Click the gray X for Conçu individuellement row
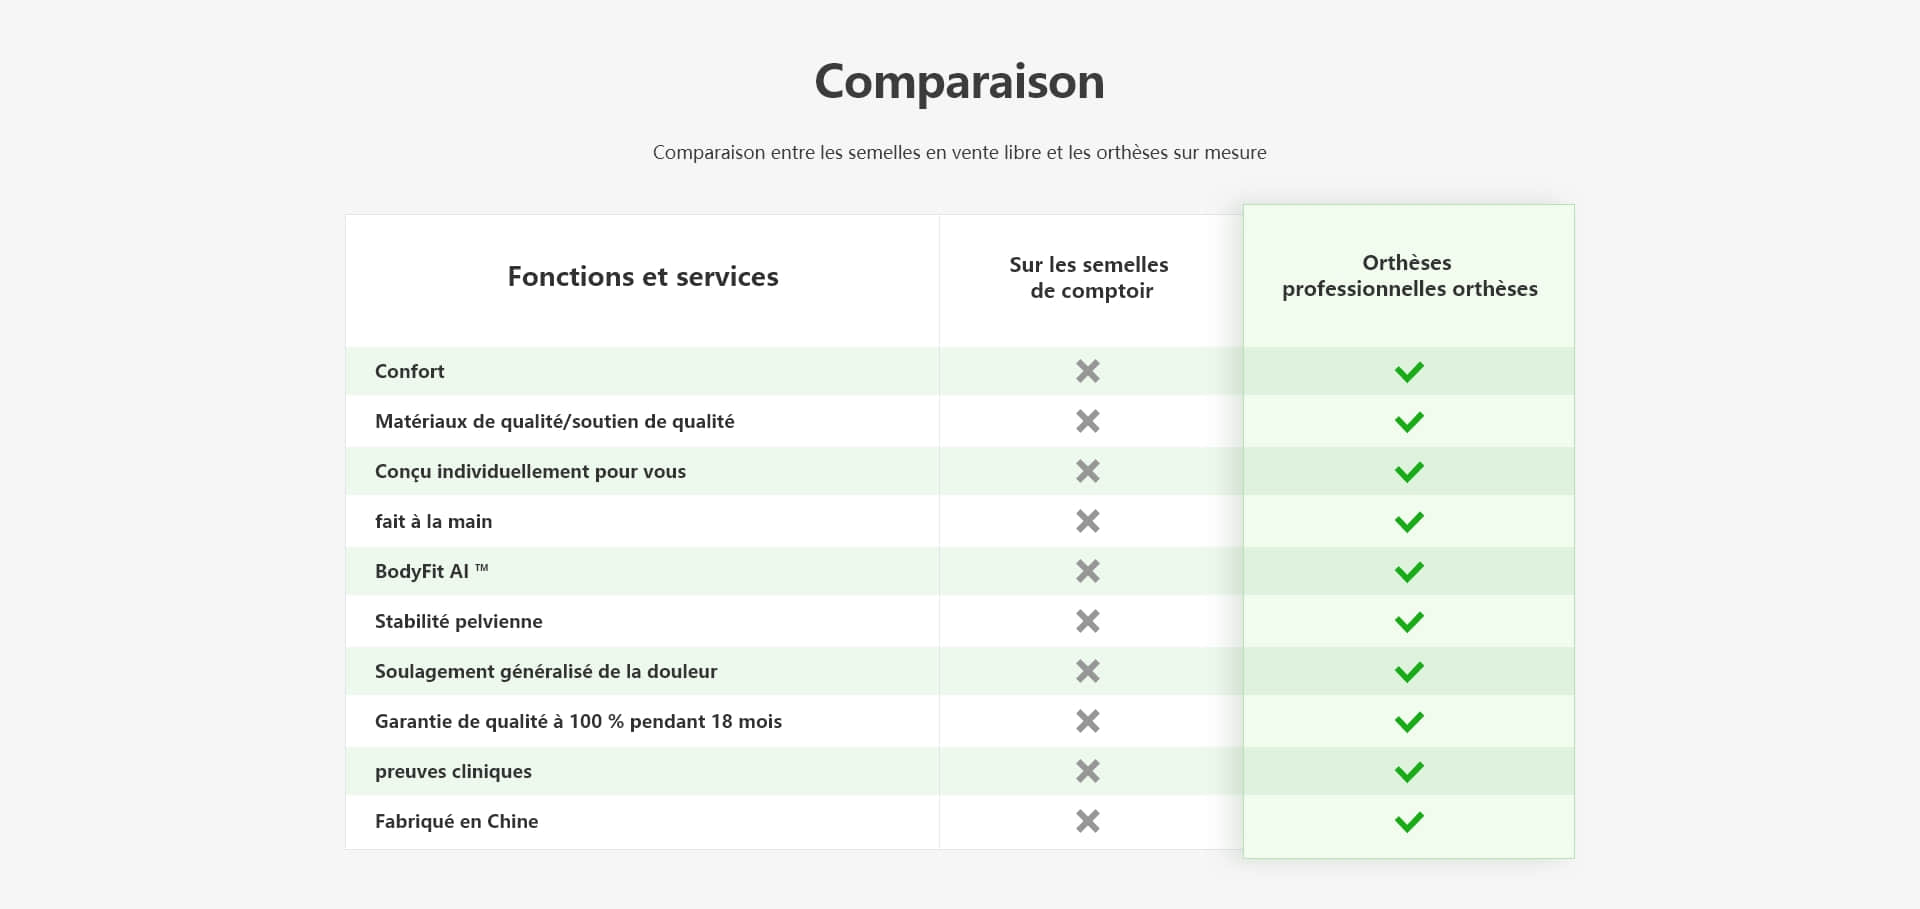Image resolution: width=1920 pixels, height=909 pixels. (1088, 471)
